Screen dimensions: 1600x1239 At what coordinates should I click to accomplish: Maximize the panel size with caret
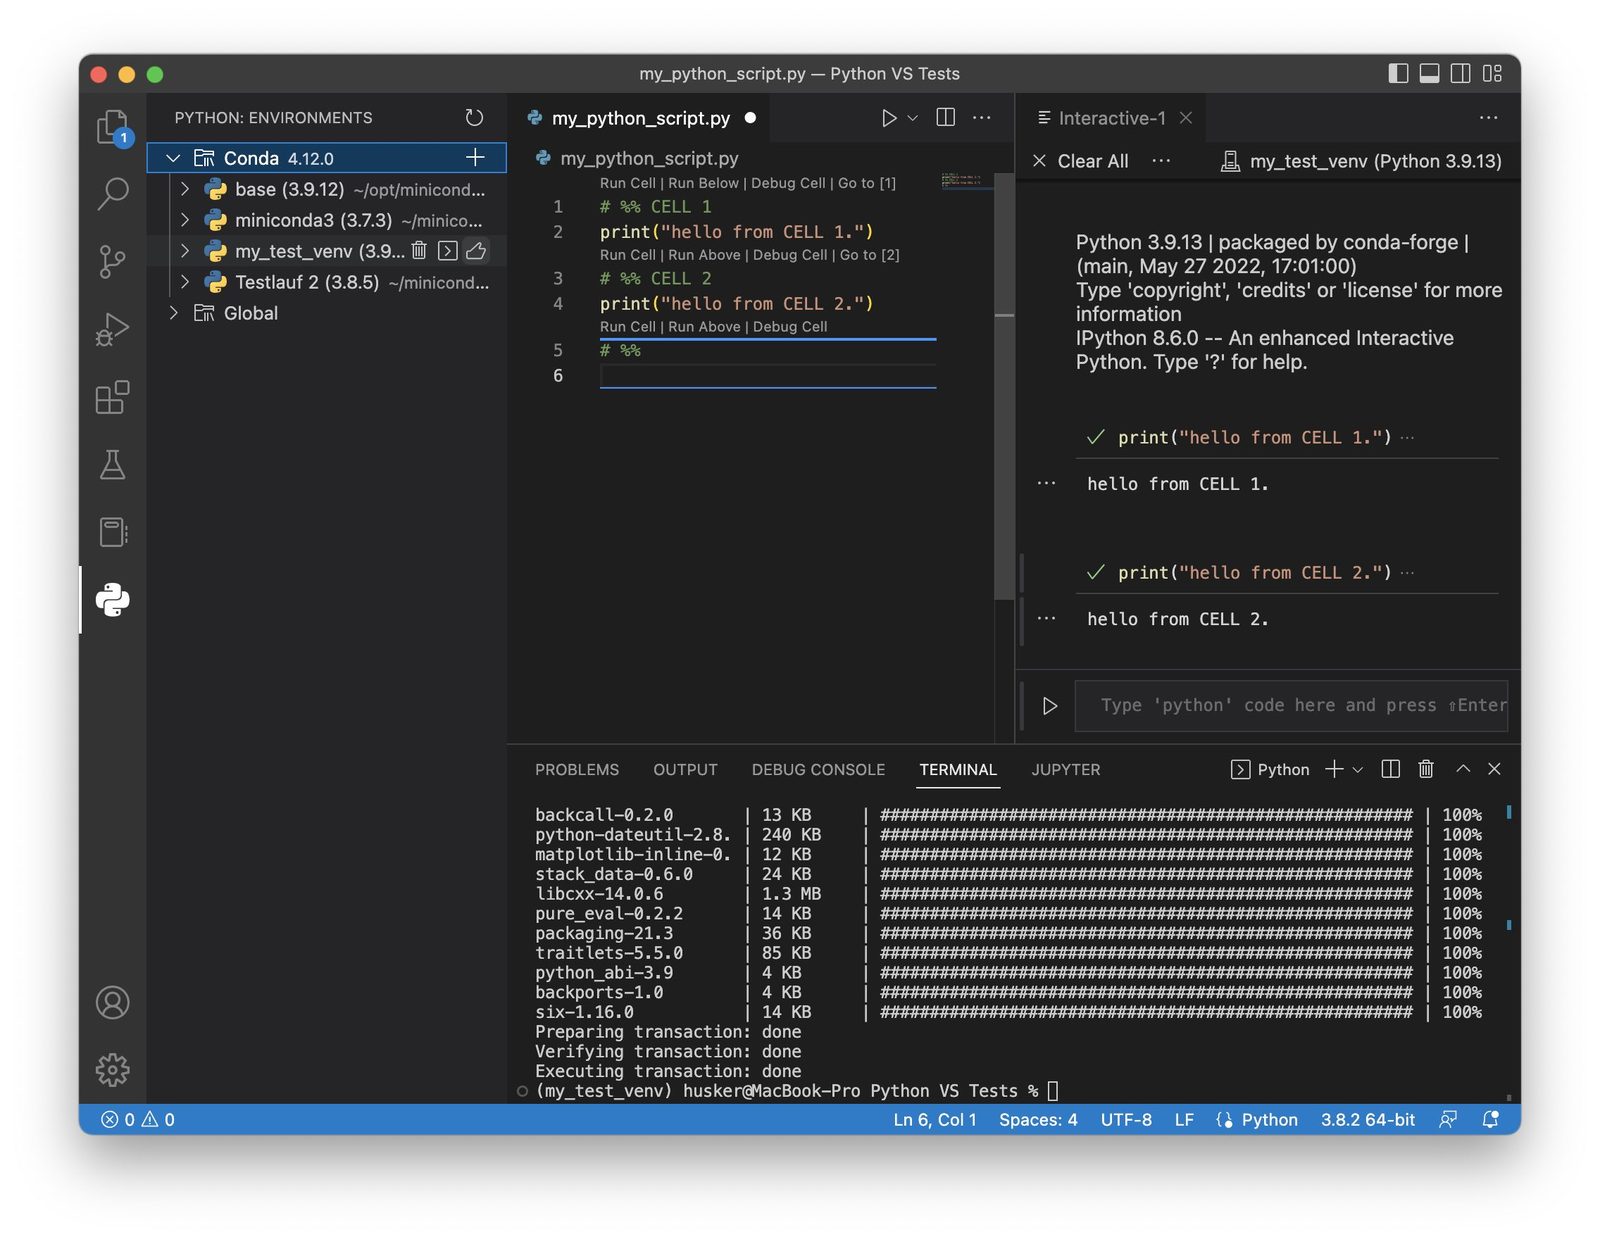point(1463,769)
